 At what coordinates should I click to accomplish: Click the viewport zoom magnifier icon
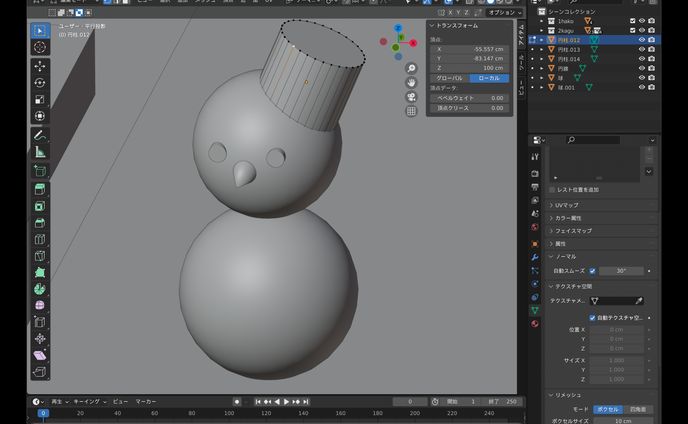click(x=411, y=68)
